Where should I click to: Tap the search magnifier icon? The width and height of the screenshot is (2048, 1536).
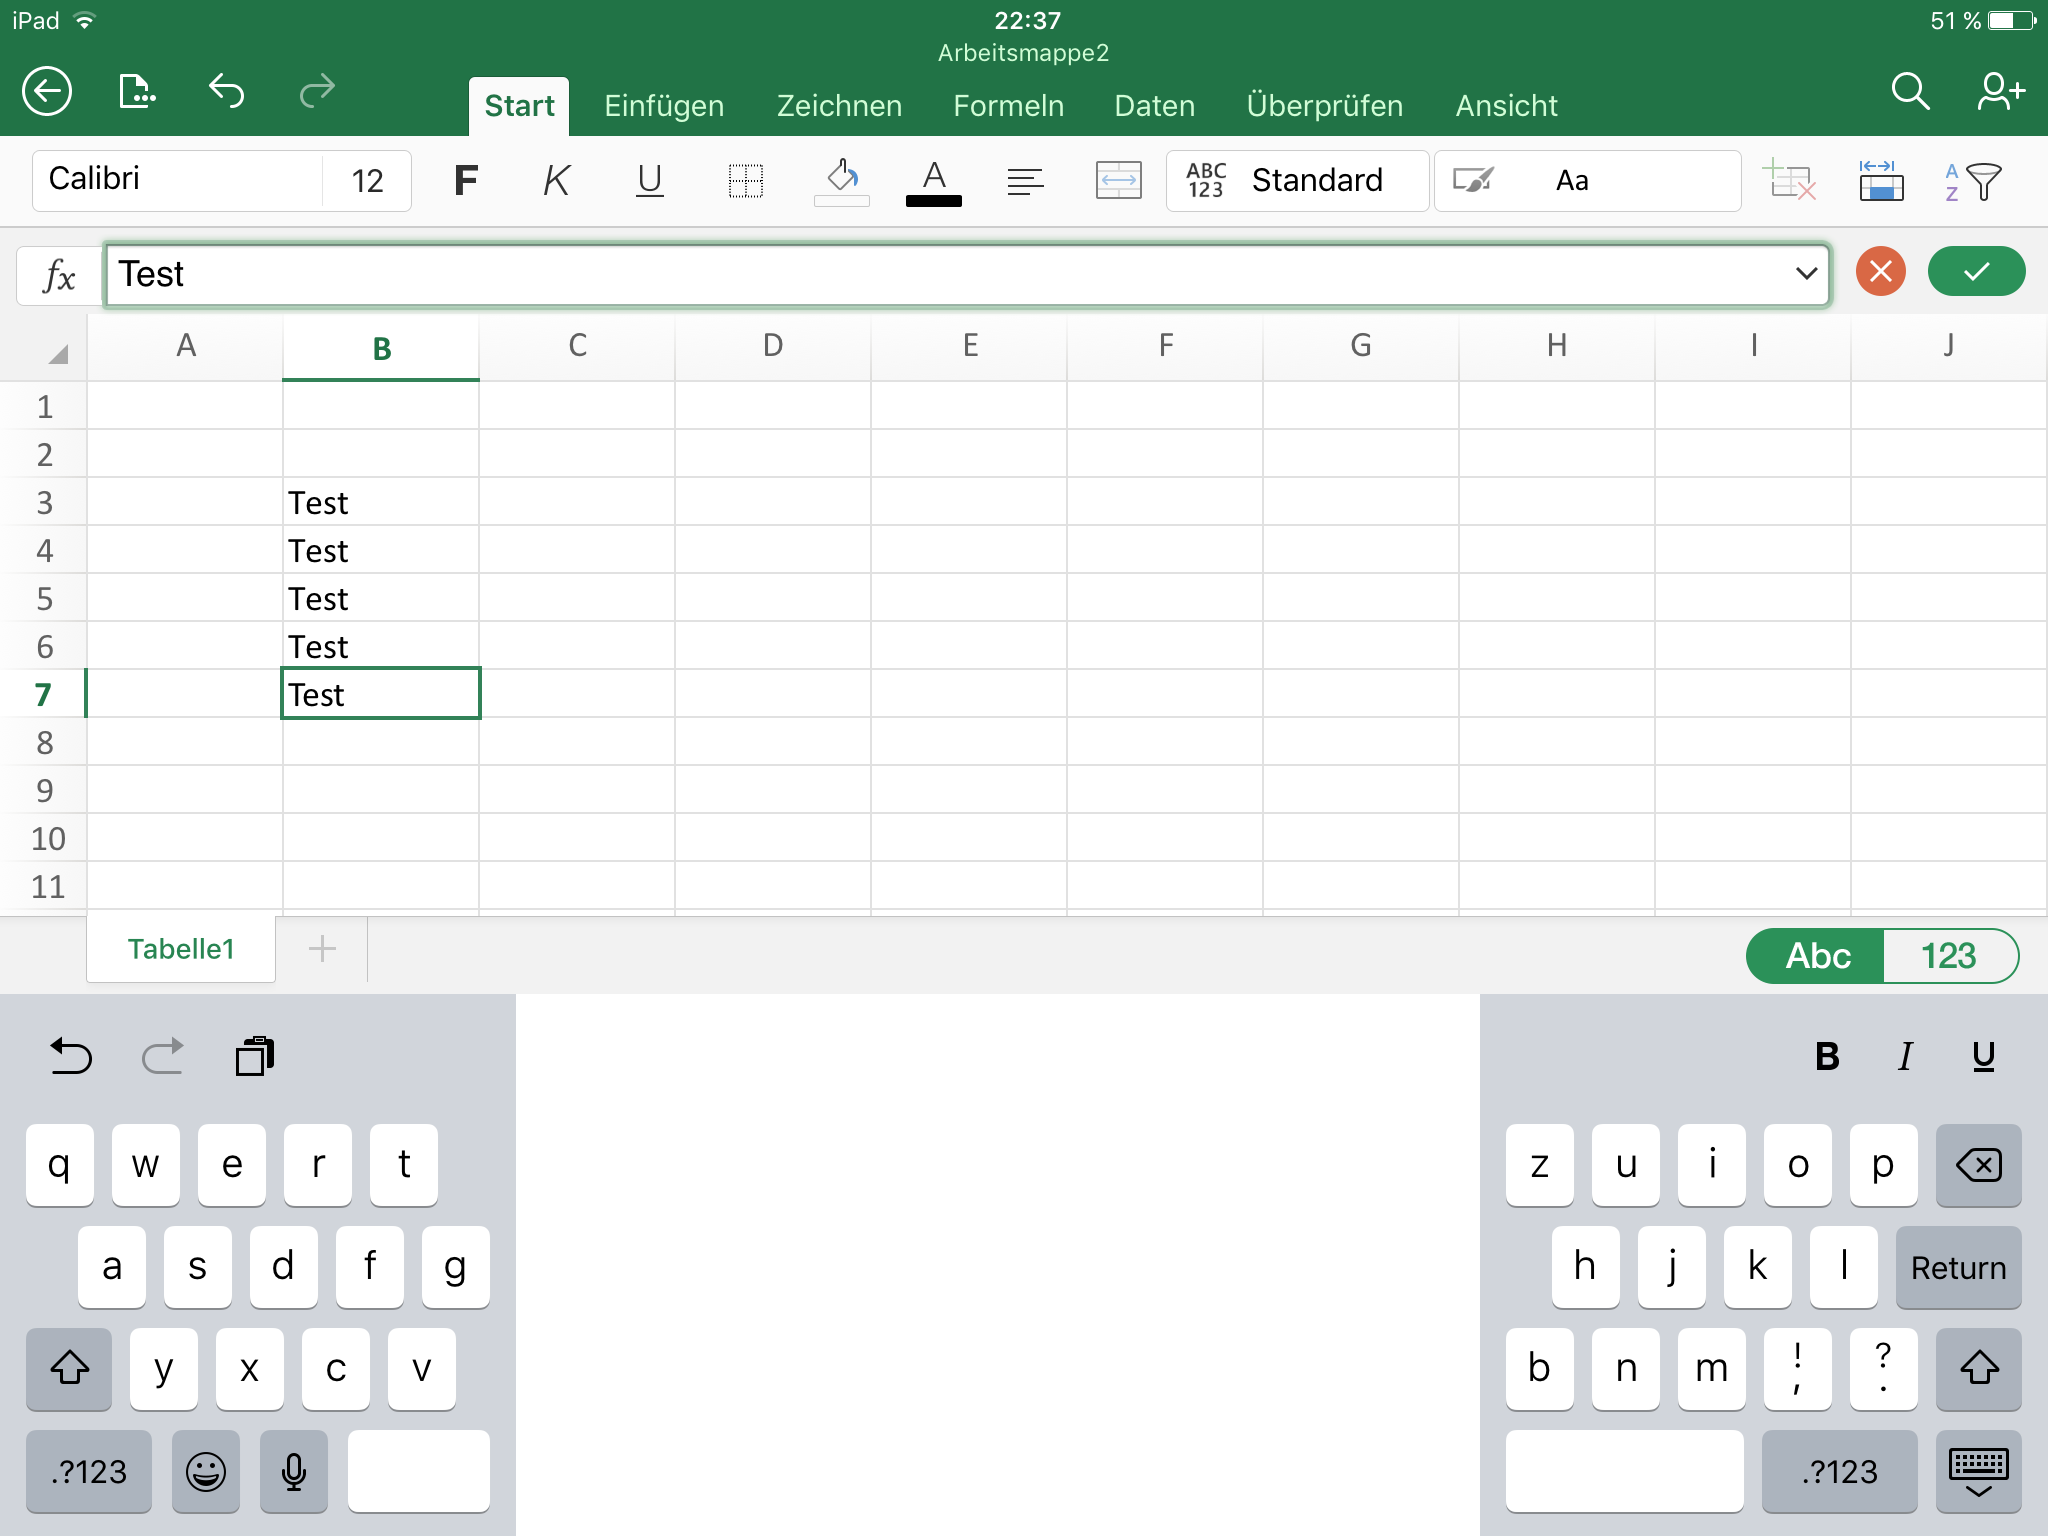point(1909,91)
